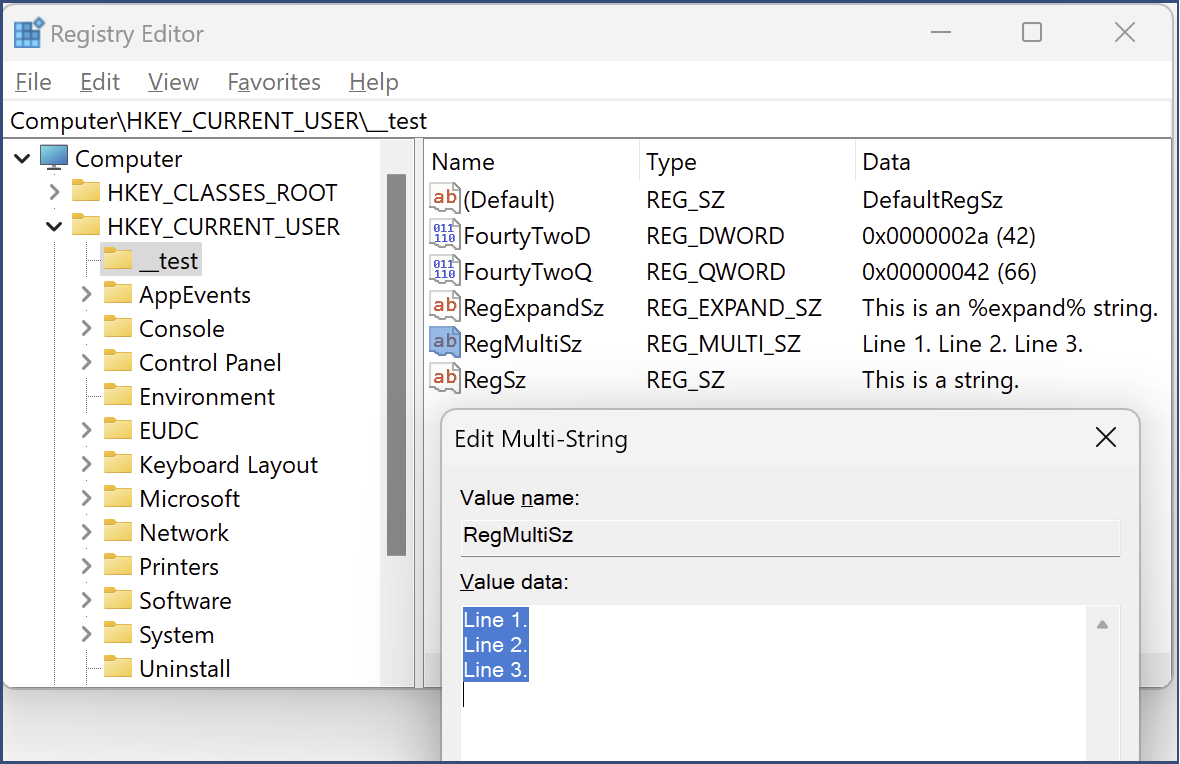Click inside the Value name field
The image size is (1180, 764).
pos(789,535)
